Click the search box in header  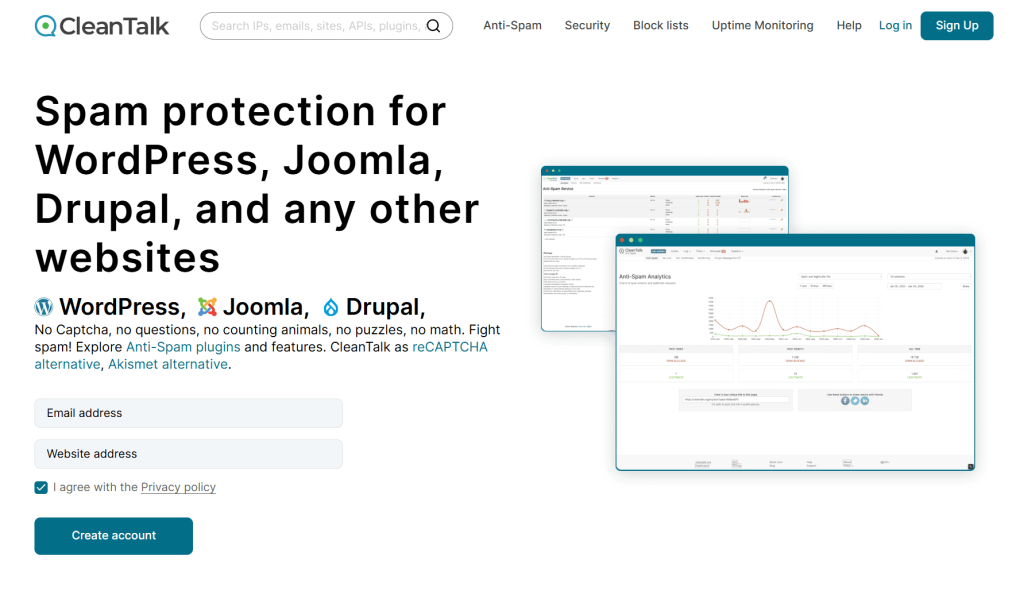click(315, 26)
